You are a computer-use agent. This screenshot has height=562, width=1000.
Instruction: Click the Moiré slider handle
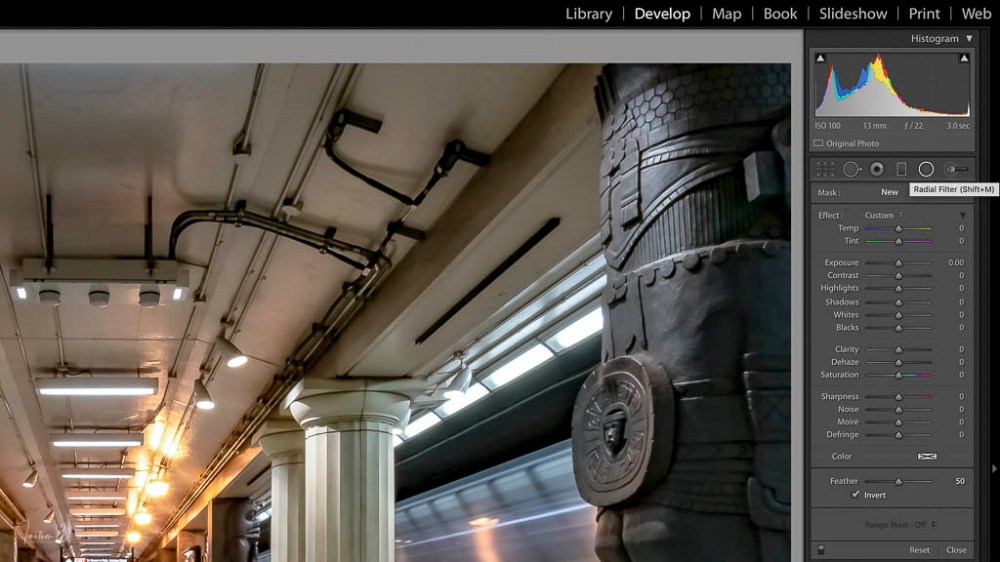pyautogui.click(x=899, y=422)
